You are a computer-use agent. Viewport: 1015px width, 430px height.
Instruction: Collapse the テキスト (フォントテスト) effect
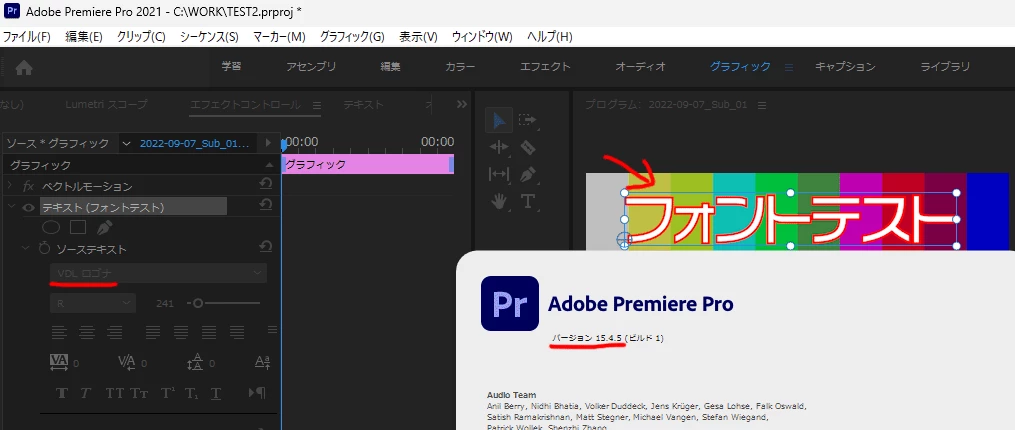[10, 207]
